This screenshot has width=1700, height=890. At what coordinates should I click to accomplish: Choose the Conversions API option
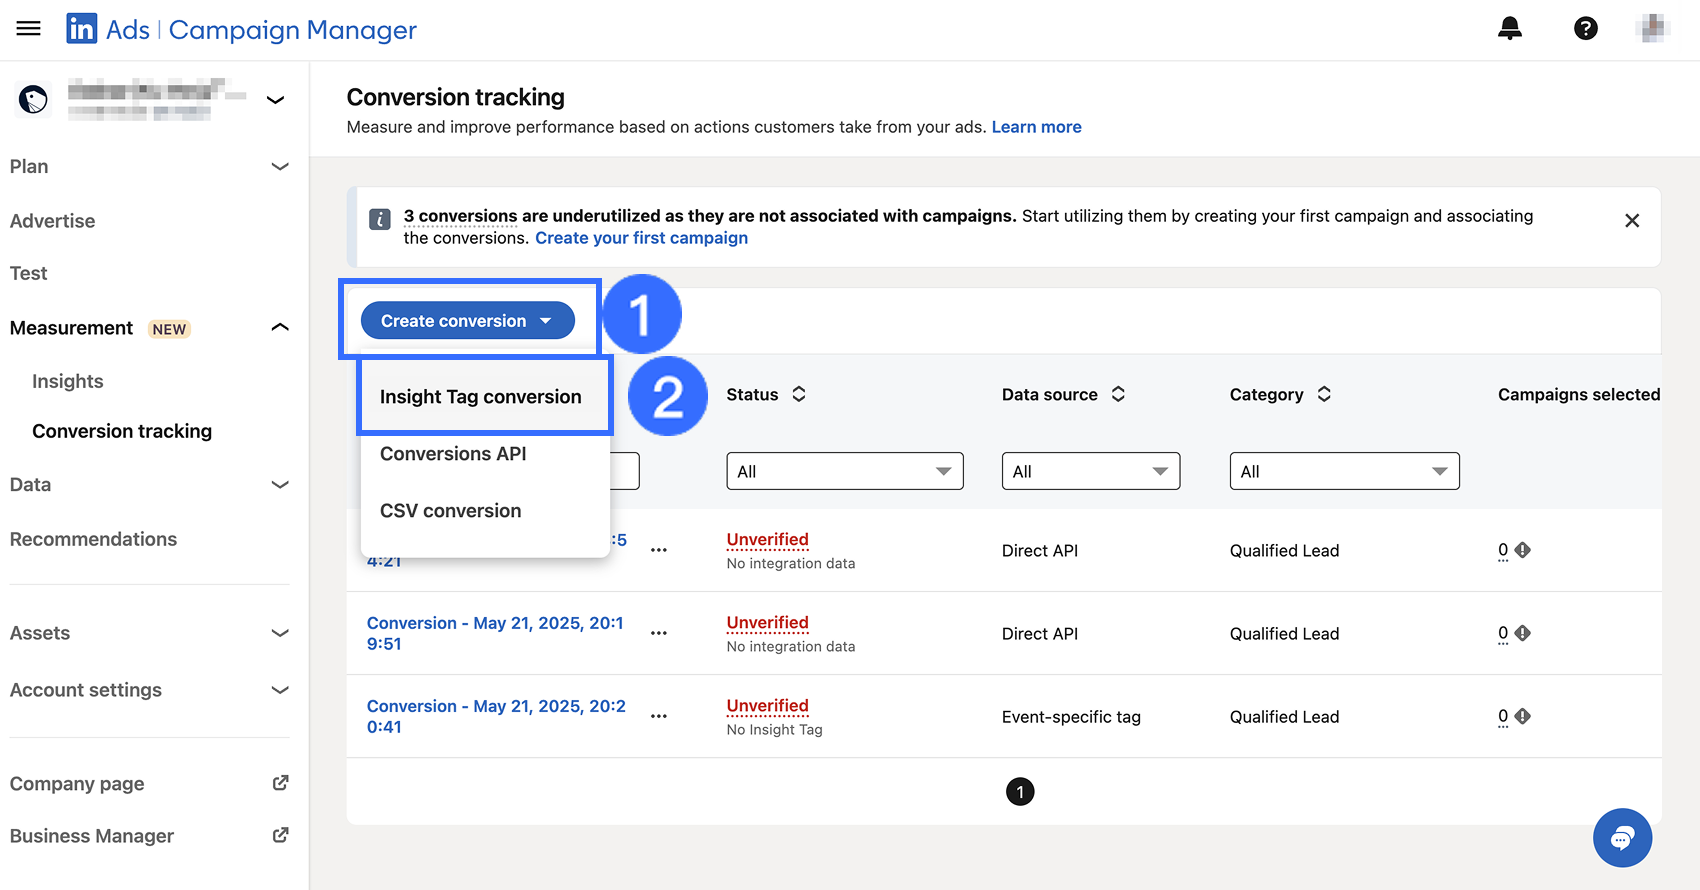(453, 454)
